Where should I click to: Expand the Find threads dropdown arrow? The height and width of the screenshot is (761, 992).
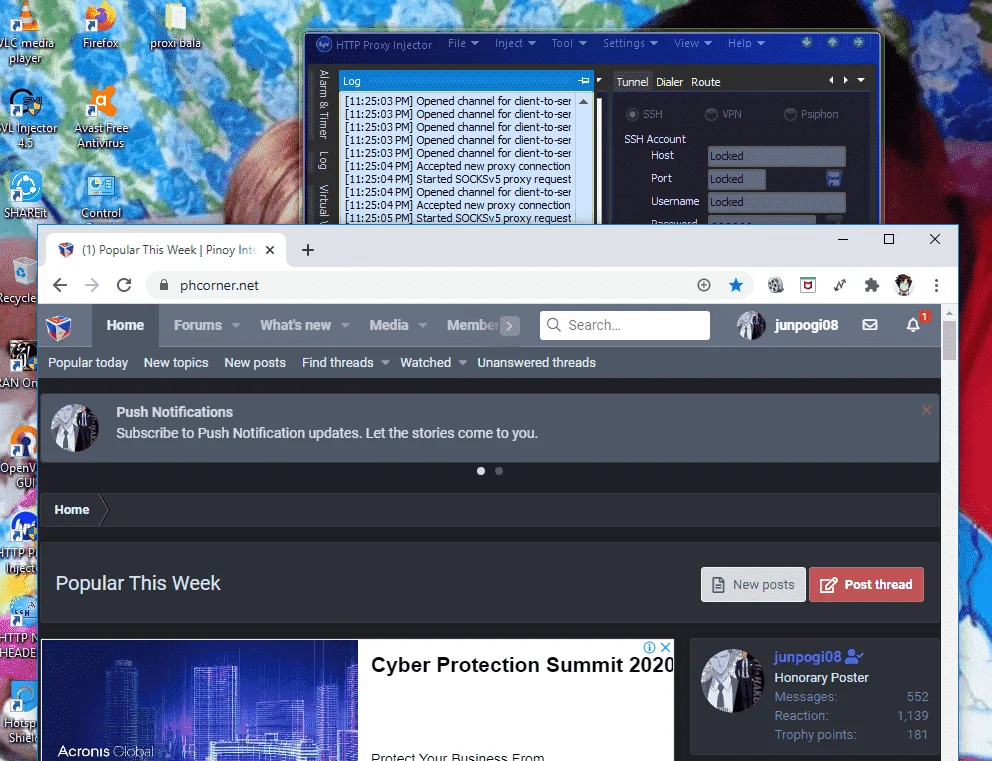(x=385, y=362)
